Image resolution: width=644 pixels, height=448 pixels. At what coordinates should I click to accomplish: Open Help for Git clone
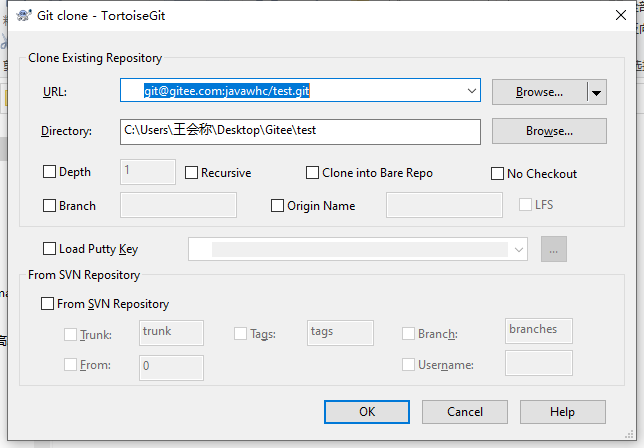tap(563, 412)
